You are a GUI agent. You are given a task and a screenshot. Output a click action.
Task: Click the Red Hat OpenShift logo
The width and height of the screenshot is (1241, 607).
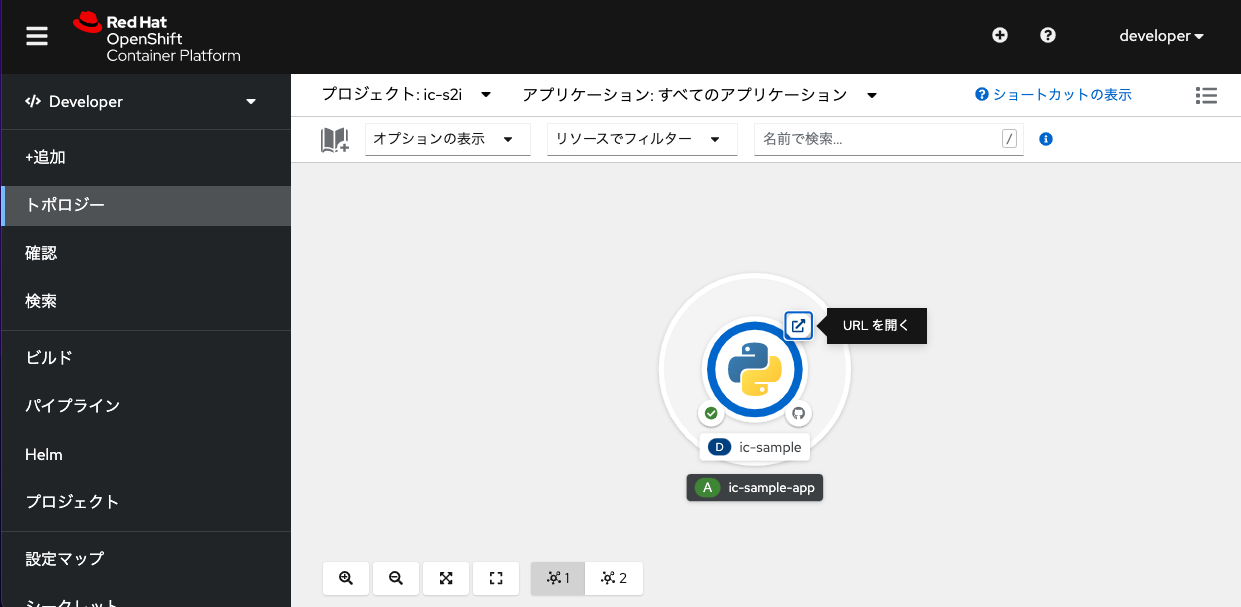pos(157,37)
